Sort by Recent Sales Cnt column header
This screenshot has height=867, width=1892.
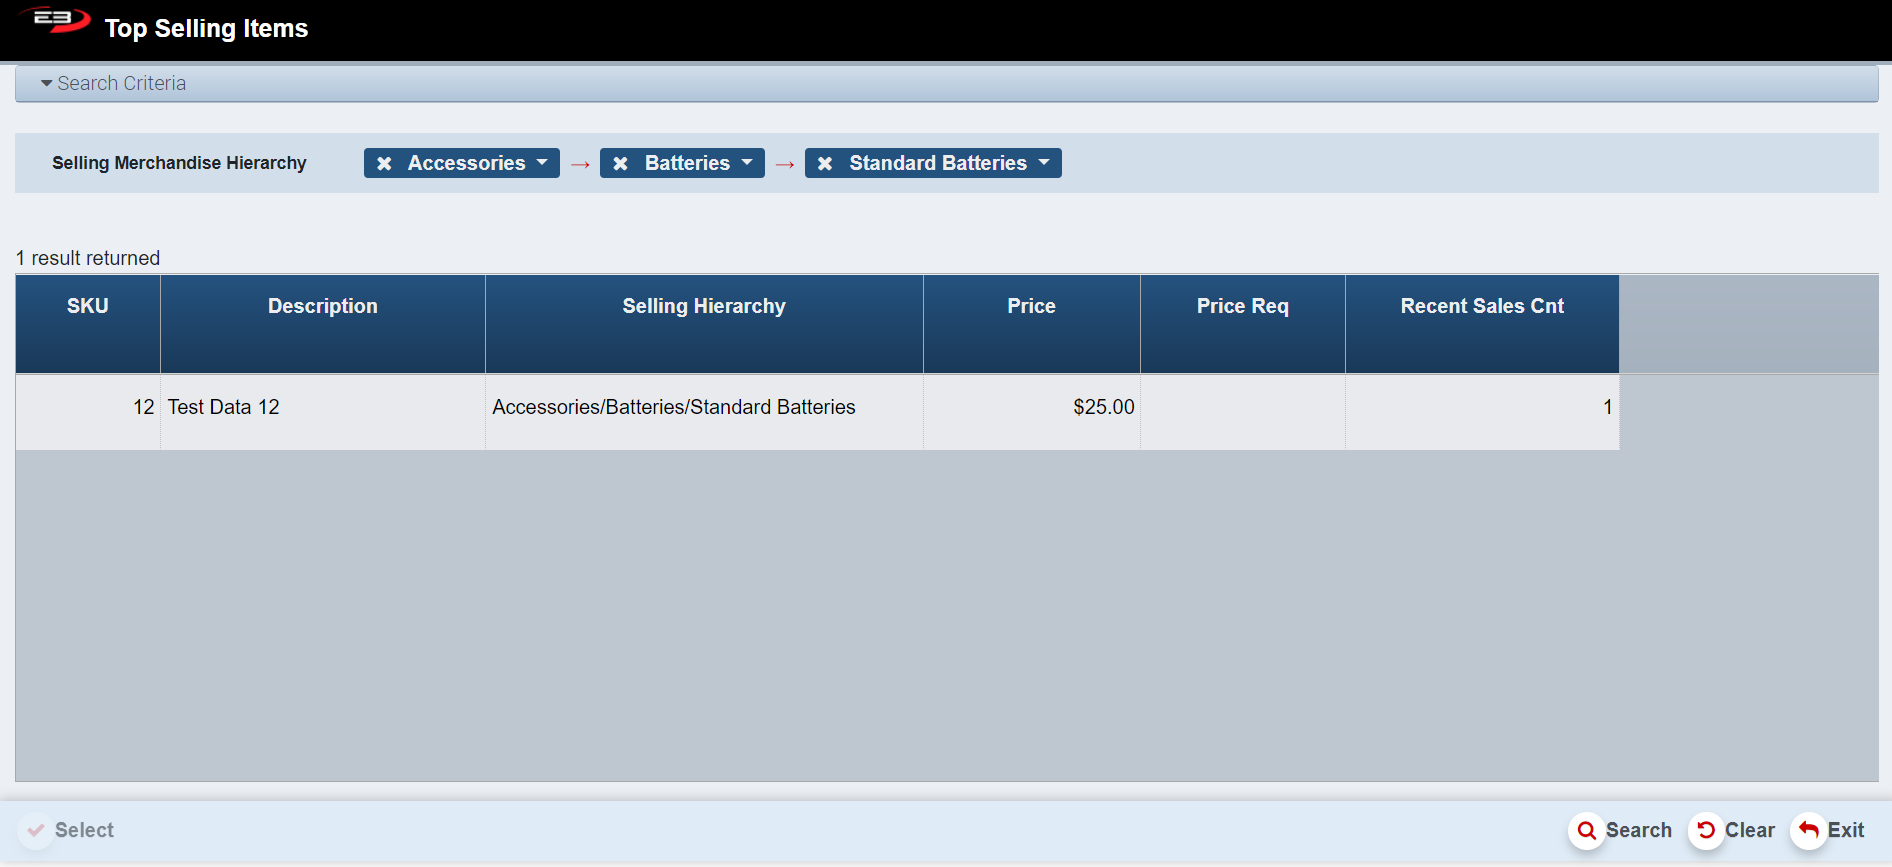pyautogui.click(x=1481, y=306)
